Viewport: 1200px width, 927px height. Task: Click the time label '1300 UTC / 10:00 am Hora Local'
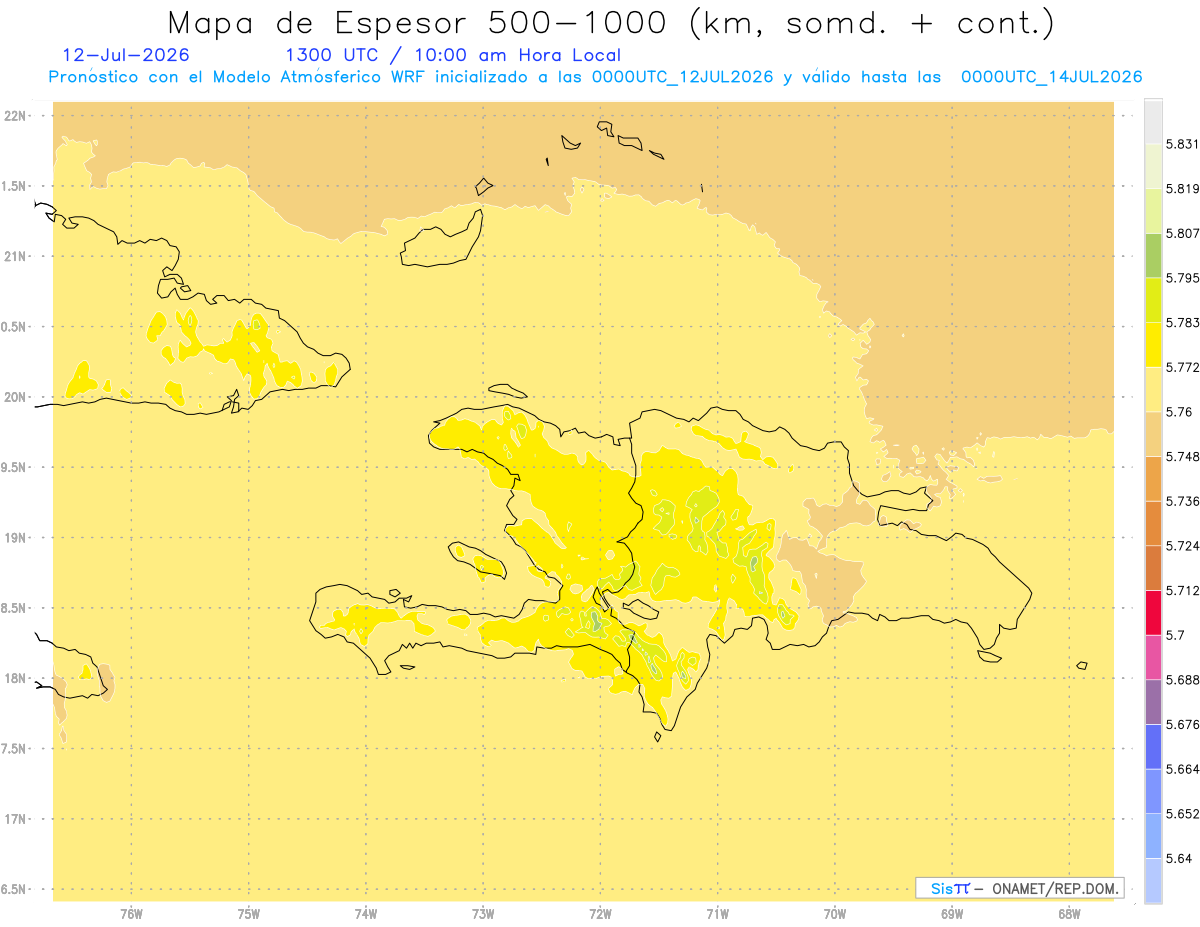[453, 55]
